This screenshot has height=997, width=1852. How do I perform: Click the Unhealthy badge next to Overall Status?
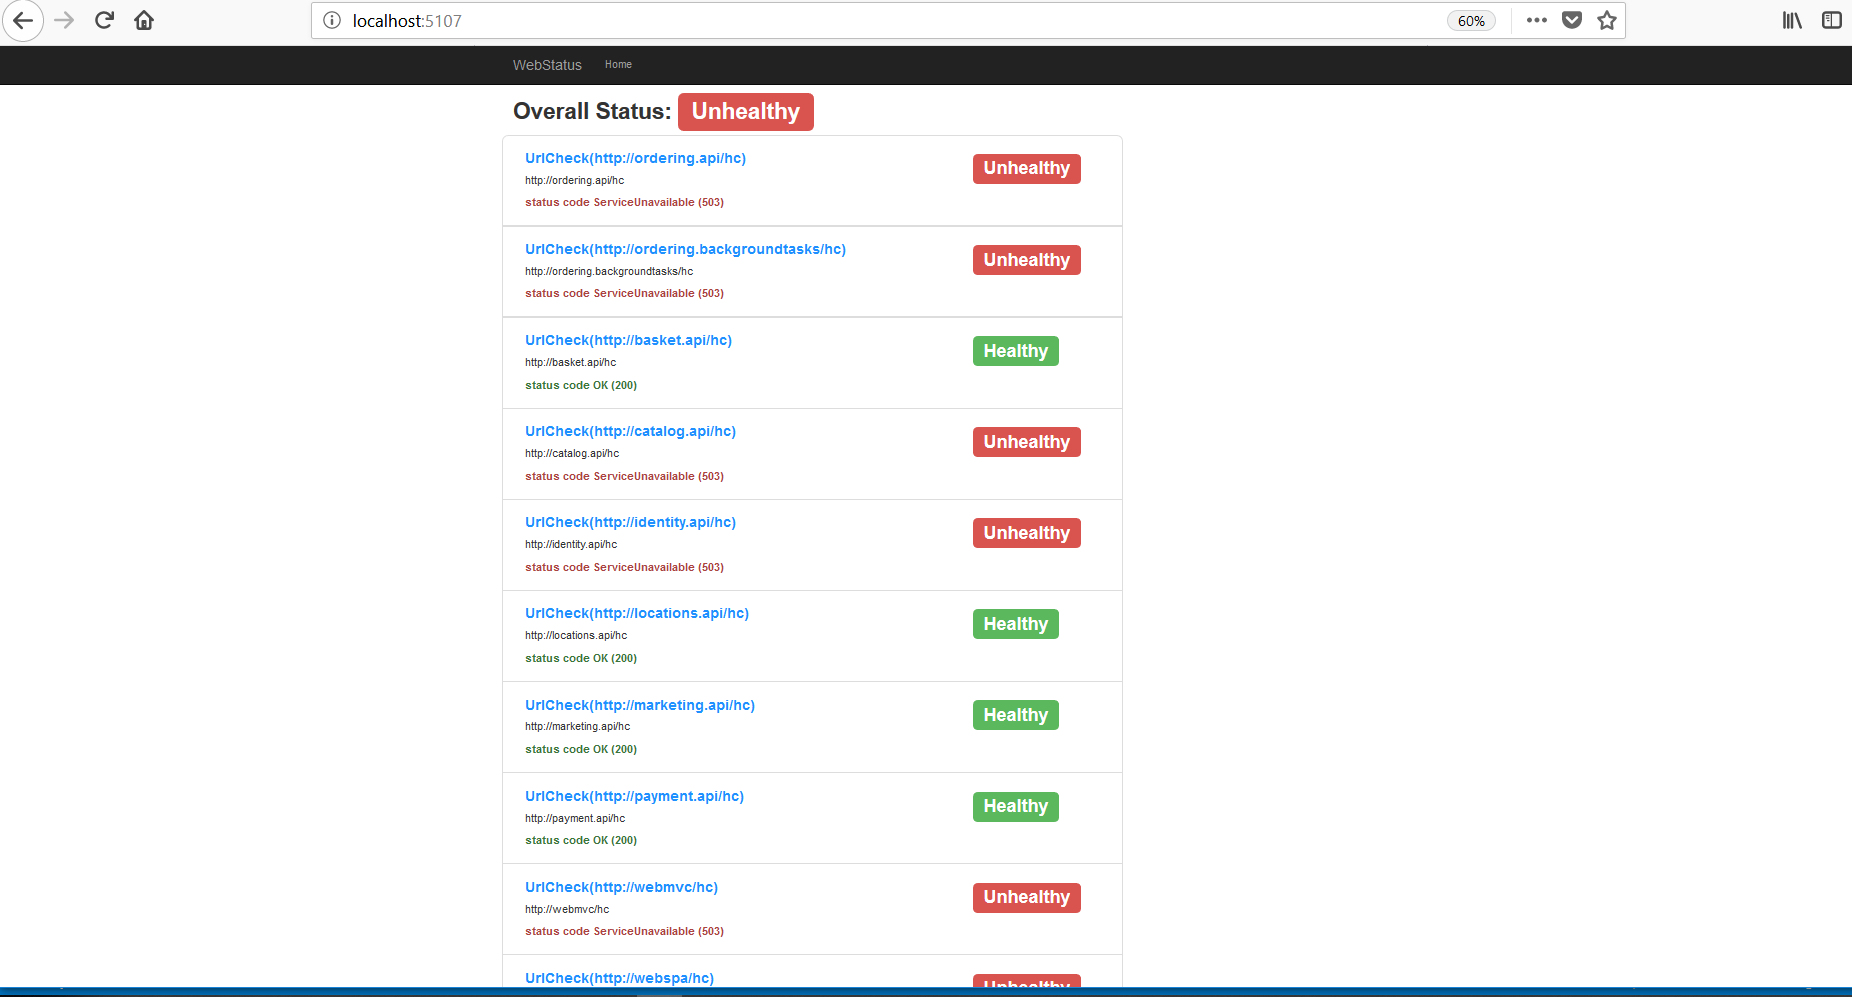coord(745,111)
